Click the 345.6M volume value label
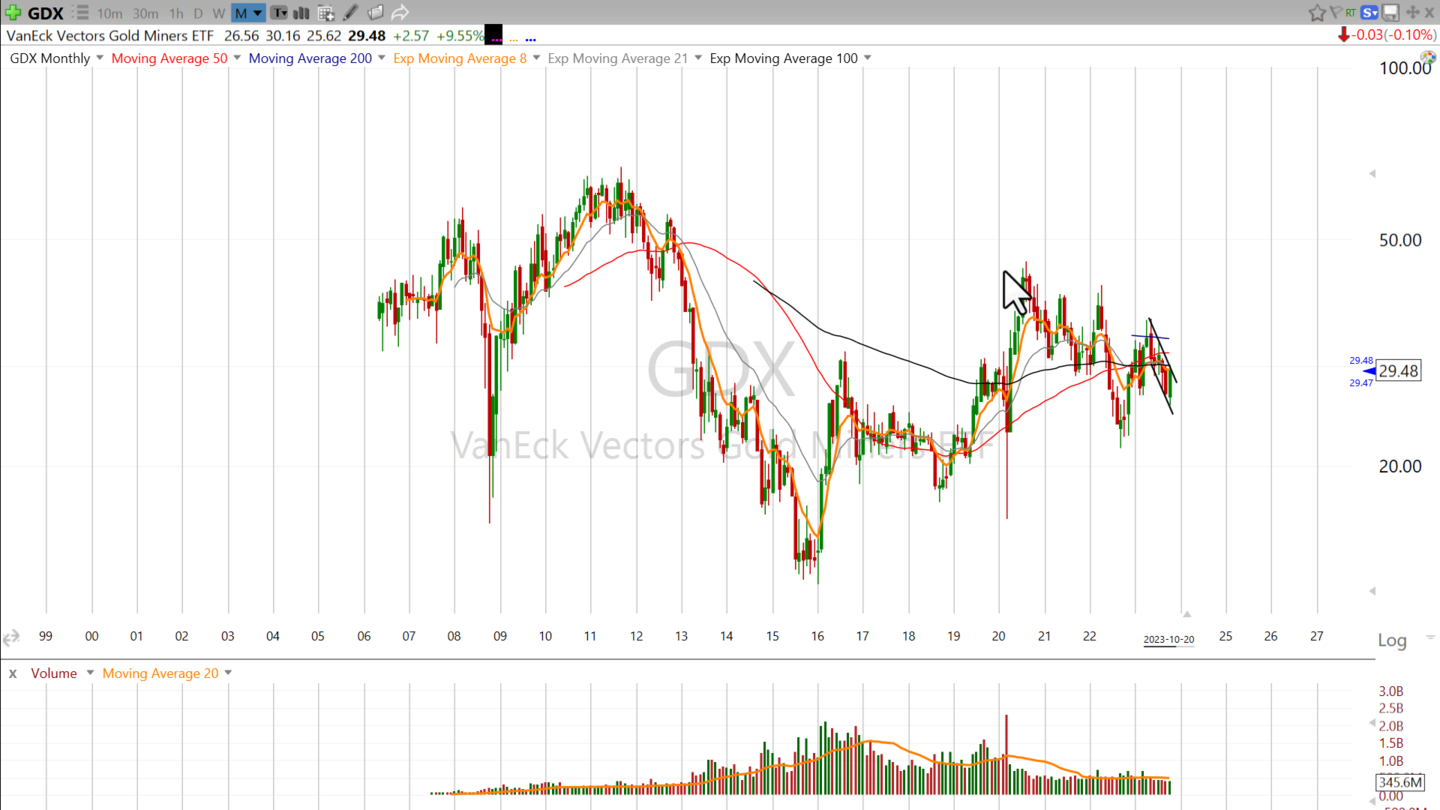This screenshot has width=1440, height=810. (x=1399, y=782)
